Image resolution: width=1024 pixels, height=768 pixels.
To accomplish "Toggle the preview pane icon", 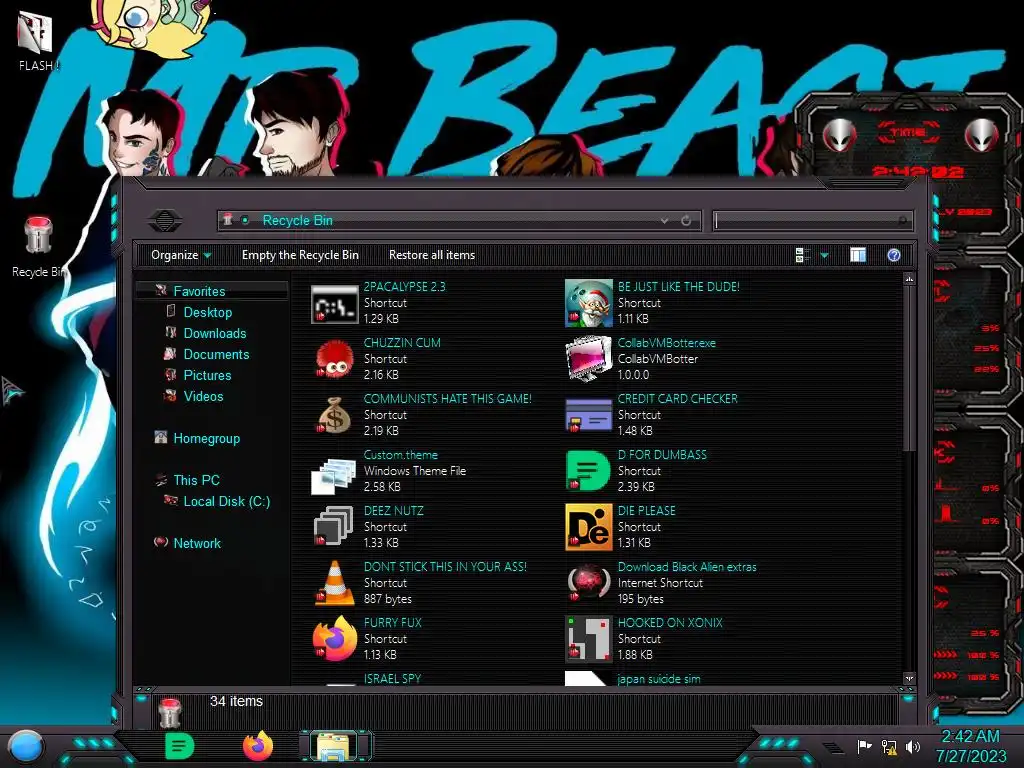I will 857,255.
